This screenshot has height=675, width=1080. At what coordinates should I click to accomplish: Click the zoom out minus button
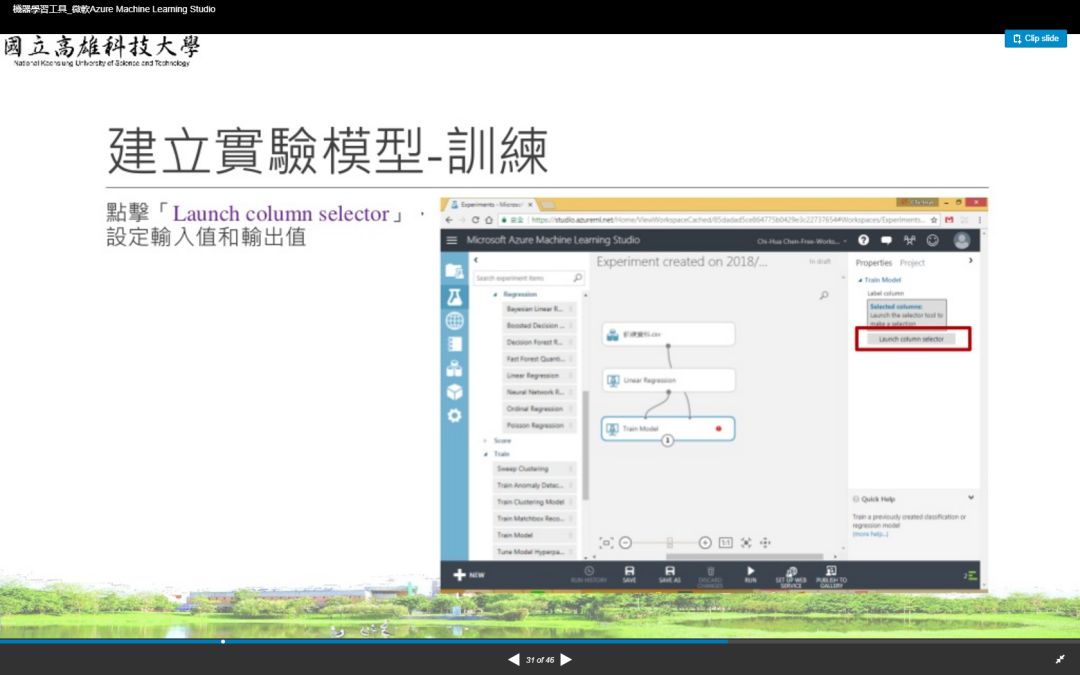tap(625, 543)
